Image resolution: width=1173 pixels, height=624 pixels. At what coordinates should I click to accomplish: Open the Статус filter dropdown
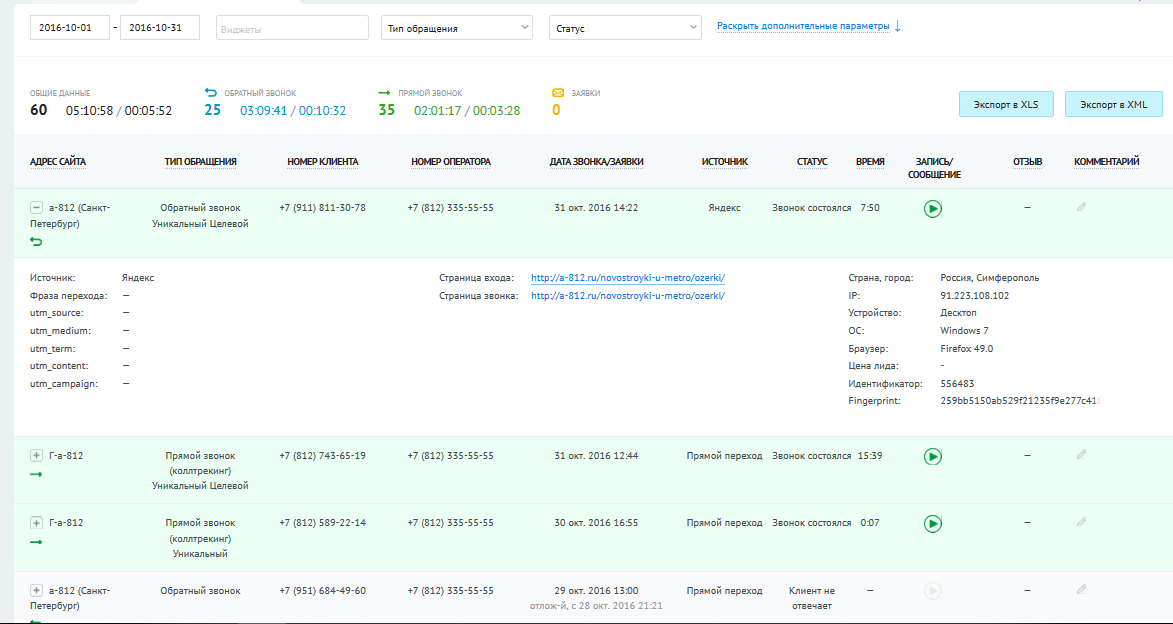click(625, 29)
